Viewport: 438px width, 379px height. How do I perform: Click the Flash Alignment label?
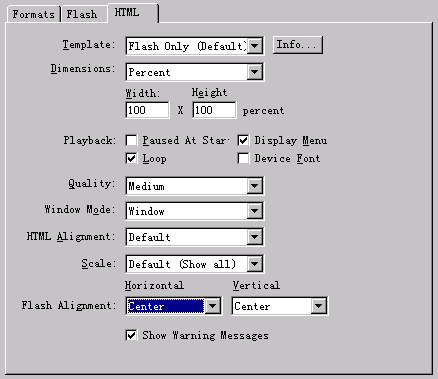[x=69, y=305]
